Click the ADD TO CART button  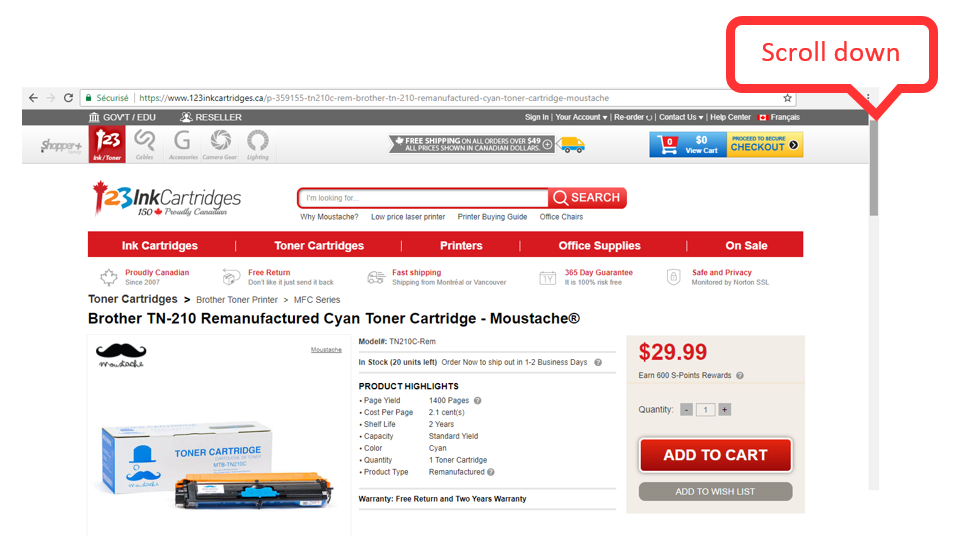716,455
